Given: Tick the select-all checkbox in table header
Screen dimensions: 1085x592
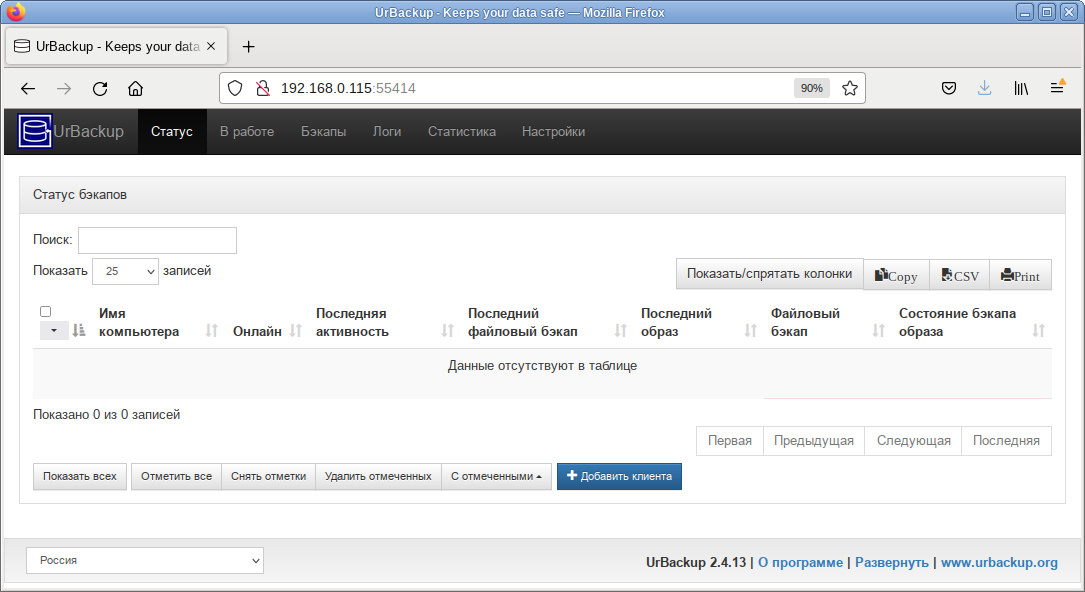Looking at the screenshot, I should pyautogui.click(x=46, y=311).
